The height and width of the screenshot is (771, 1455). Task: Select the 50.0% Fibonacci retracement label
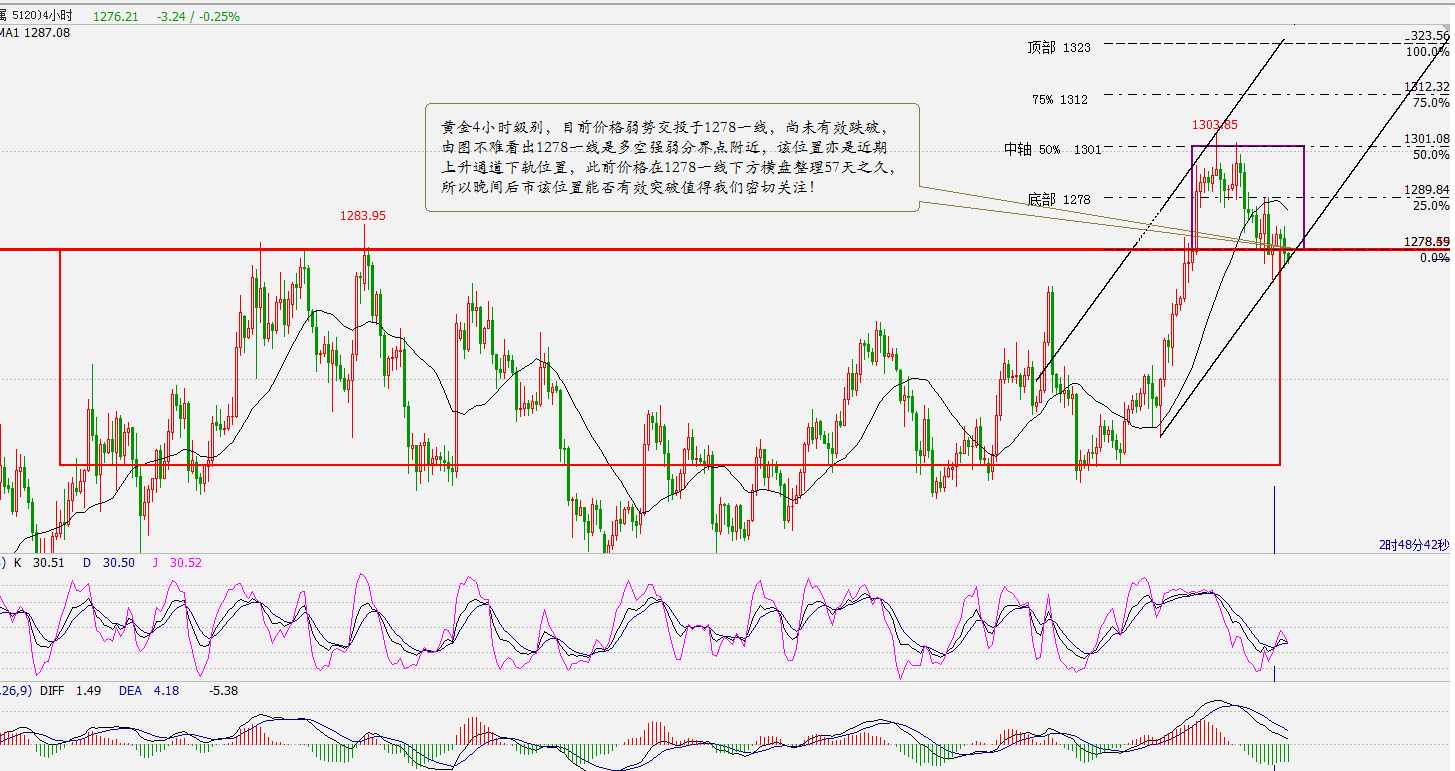tap(1430, 154)
